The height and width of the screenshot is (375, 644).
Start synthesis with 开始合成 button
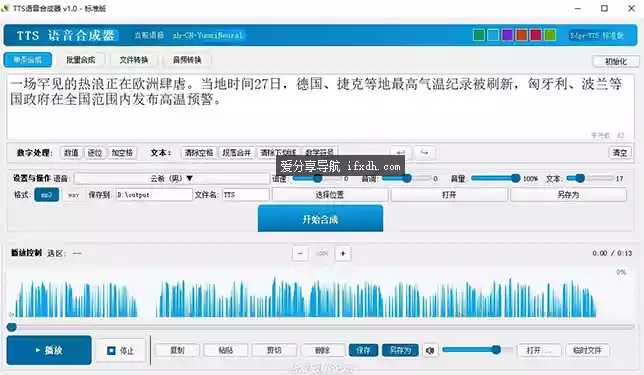point(320,219)
